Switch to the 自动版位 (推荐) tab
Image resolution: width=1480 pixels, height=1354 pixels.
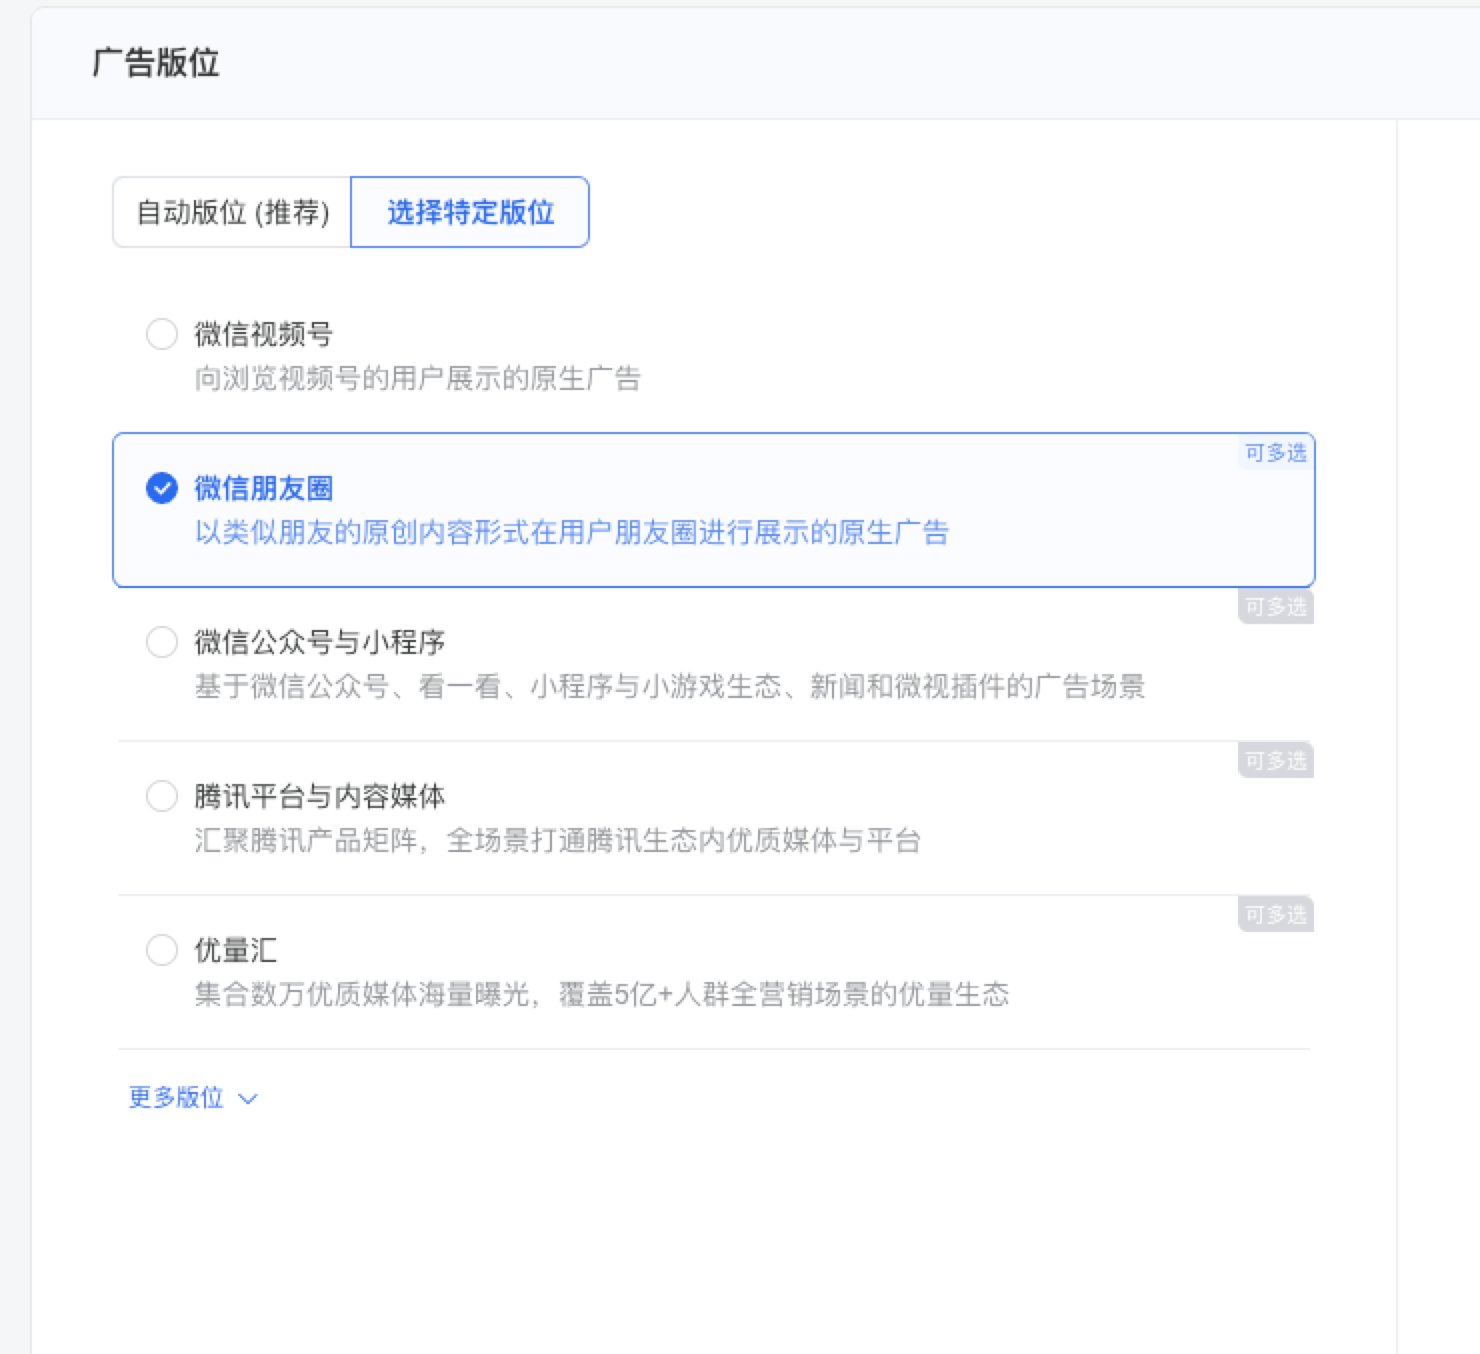pos(232,212)
